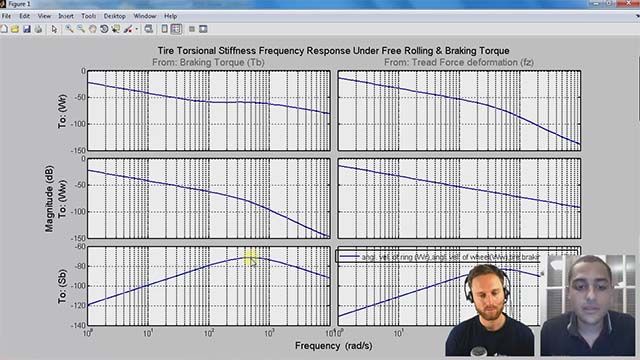Select the Edit Plot arrow tool
Image resolution: width=640 pixels, height=360 pixels.
(x=54, y=29)
